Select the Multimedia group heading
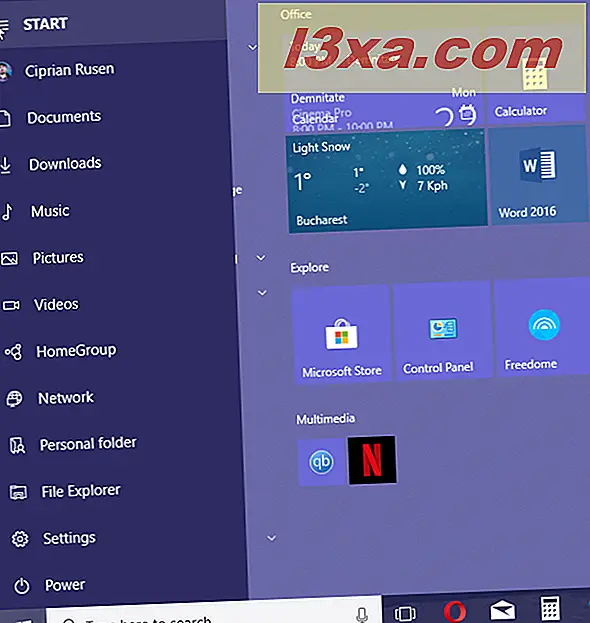 pyautogui.click(x=325, y=419)
